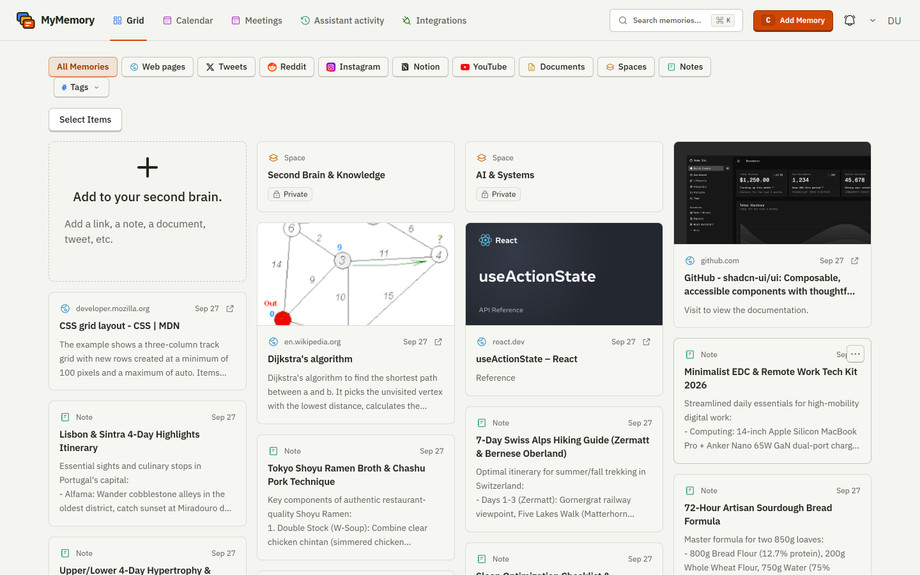Open Minimalist EDC & Remote Work Tech Kit note
Viewport: 920px width, 575px height.
pos(772,401)
